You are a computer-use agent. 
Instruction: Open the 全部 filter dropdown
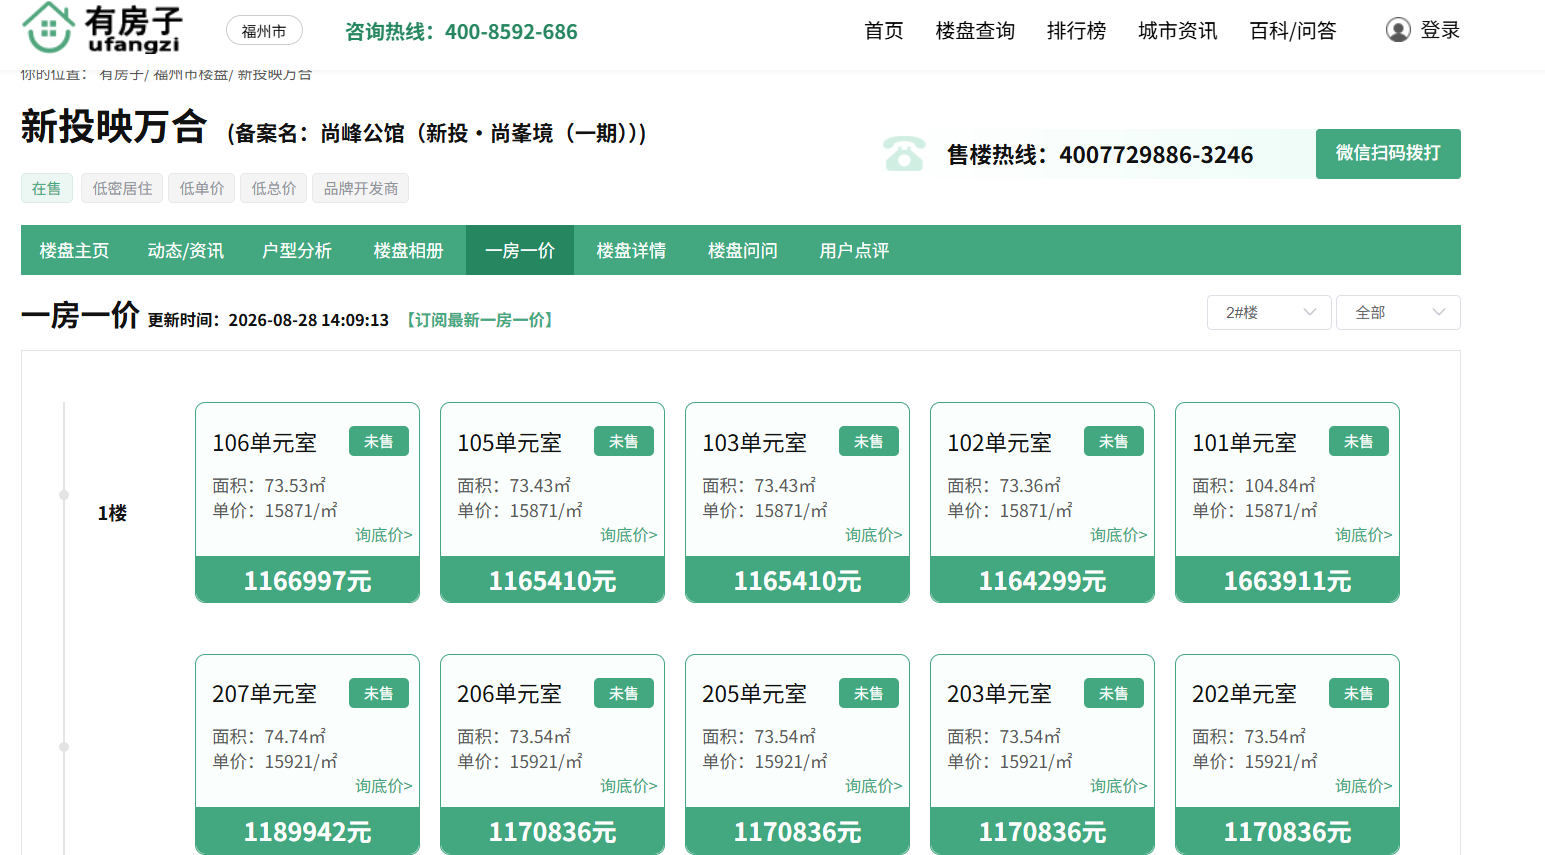(x=1398, y=312)
